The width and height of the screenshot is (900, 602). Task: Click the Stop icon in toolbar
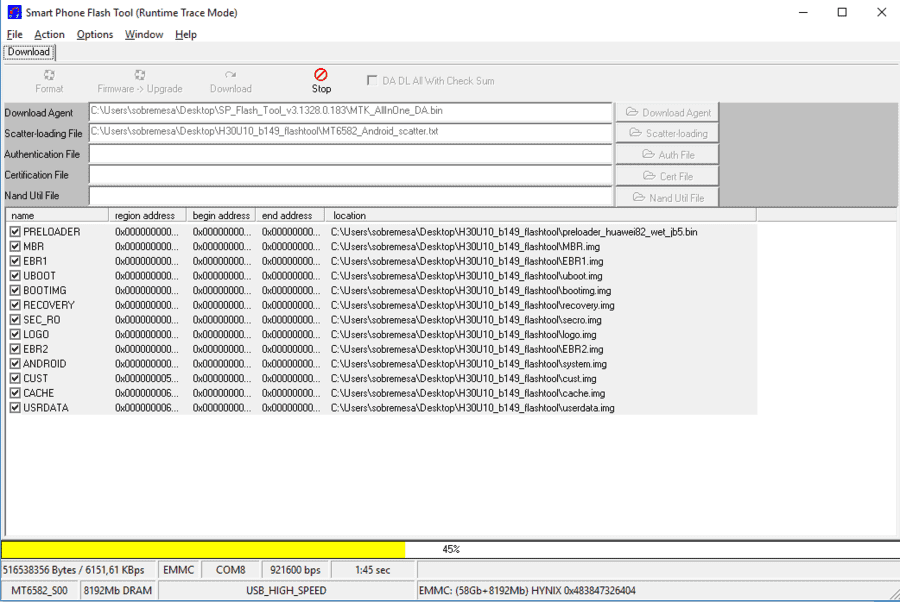tap(321, 75)
